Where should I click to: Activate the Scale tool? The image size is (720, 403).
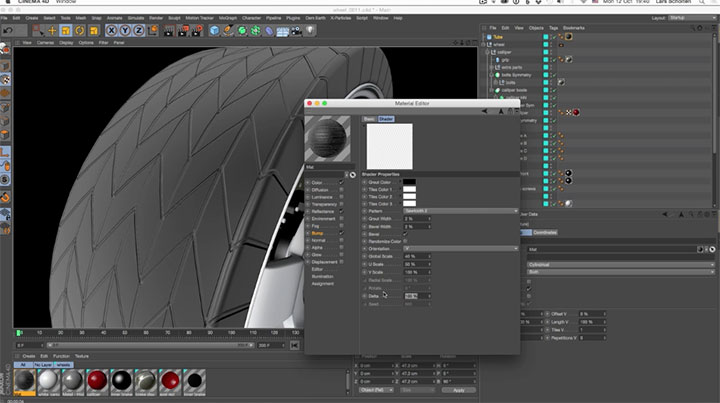(66, 31)
